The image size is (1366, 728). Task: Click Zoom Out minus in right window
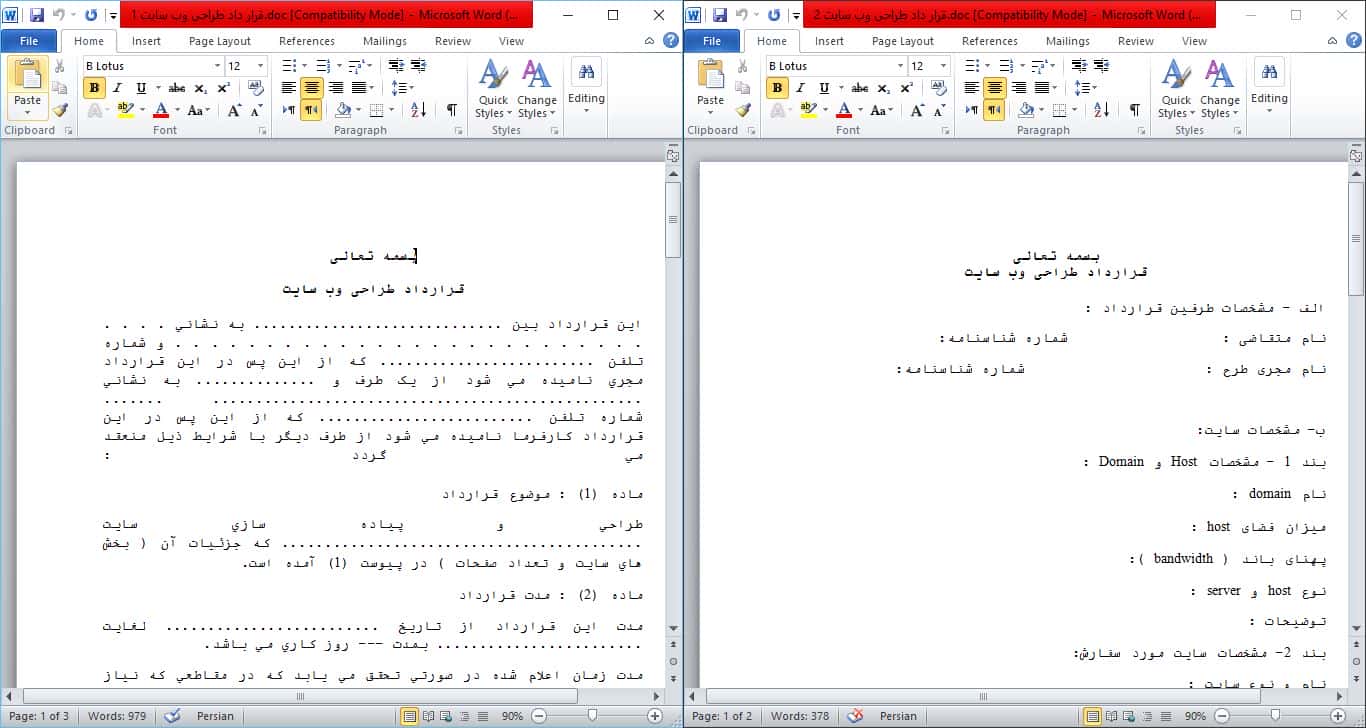coord(1222,716)
